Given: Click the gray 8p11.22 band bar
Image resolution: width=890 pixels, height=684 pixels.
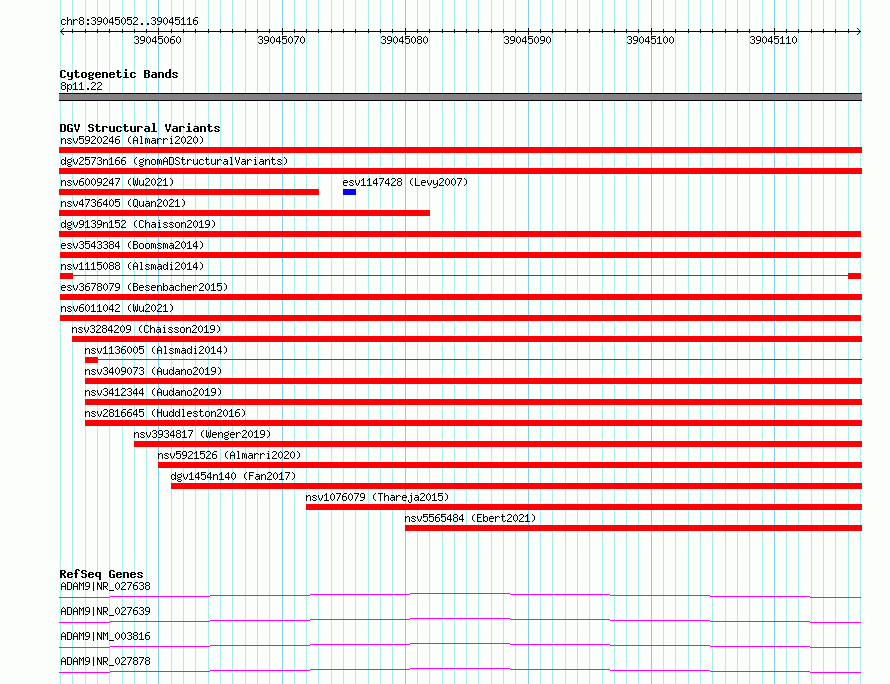Looking at the screenshot, I should [460, 97].
